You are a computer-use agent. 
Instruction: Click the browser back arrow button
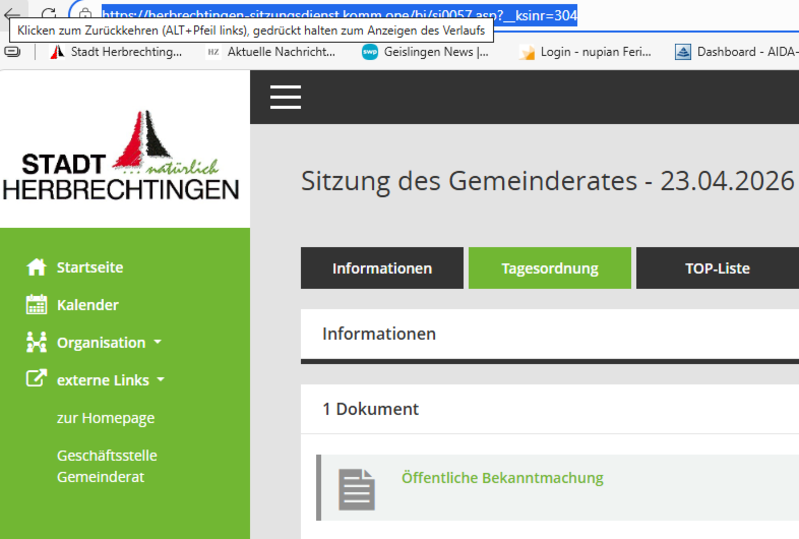12,15
